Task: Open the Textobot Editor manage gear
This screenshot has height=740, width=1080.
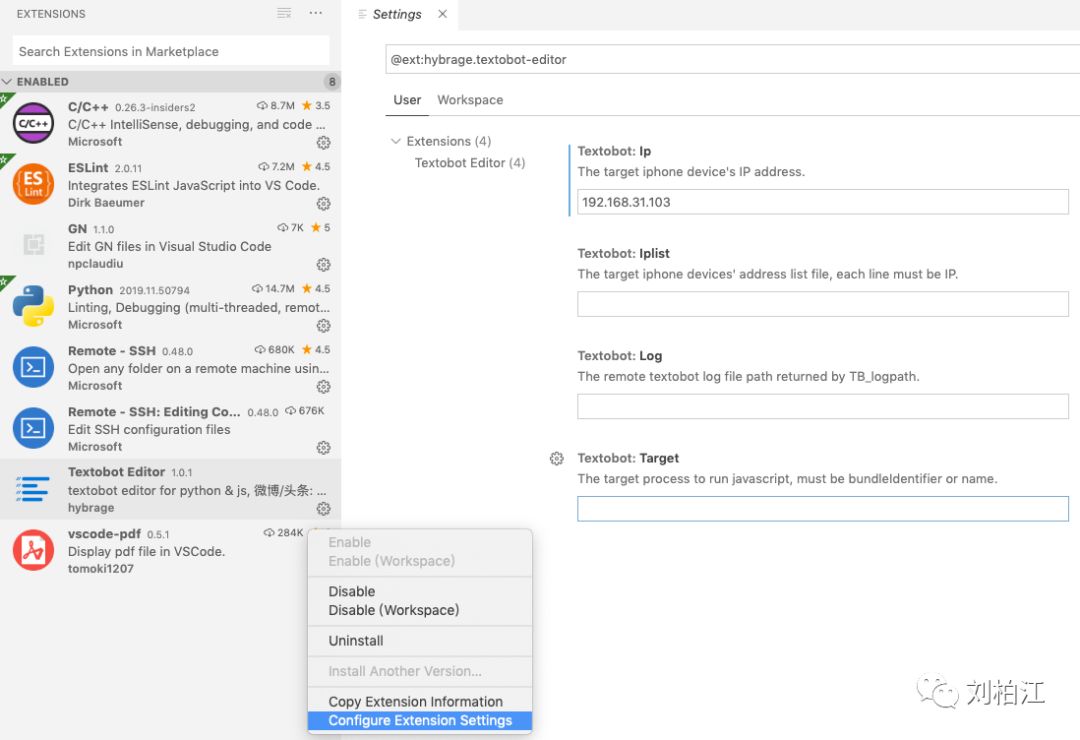Action: click(x=323, y=508)
